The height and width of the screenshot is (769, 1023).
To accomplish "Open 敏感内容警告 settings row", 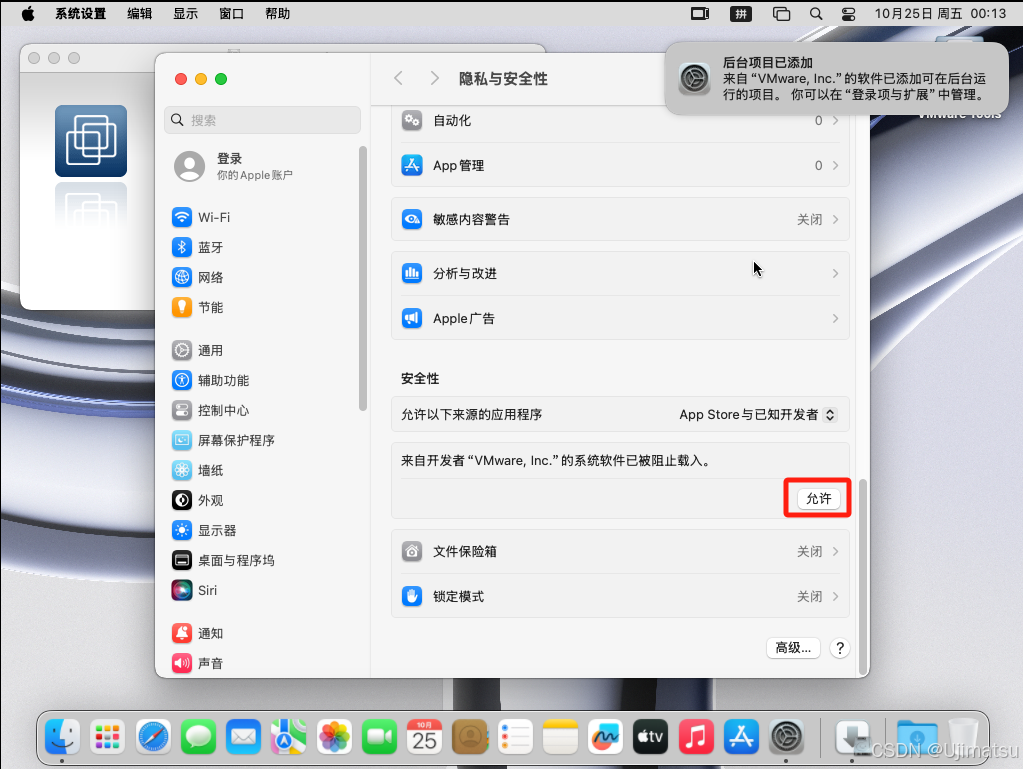I will [620, 220].
